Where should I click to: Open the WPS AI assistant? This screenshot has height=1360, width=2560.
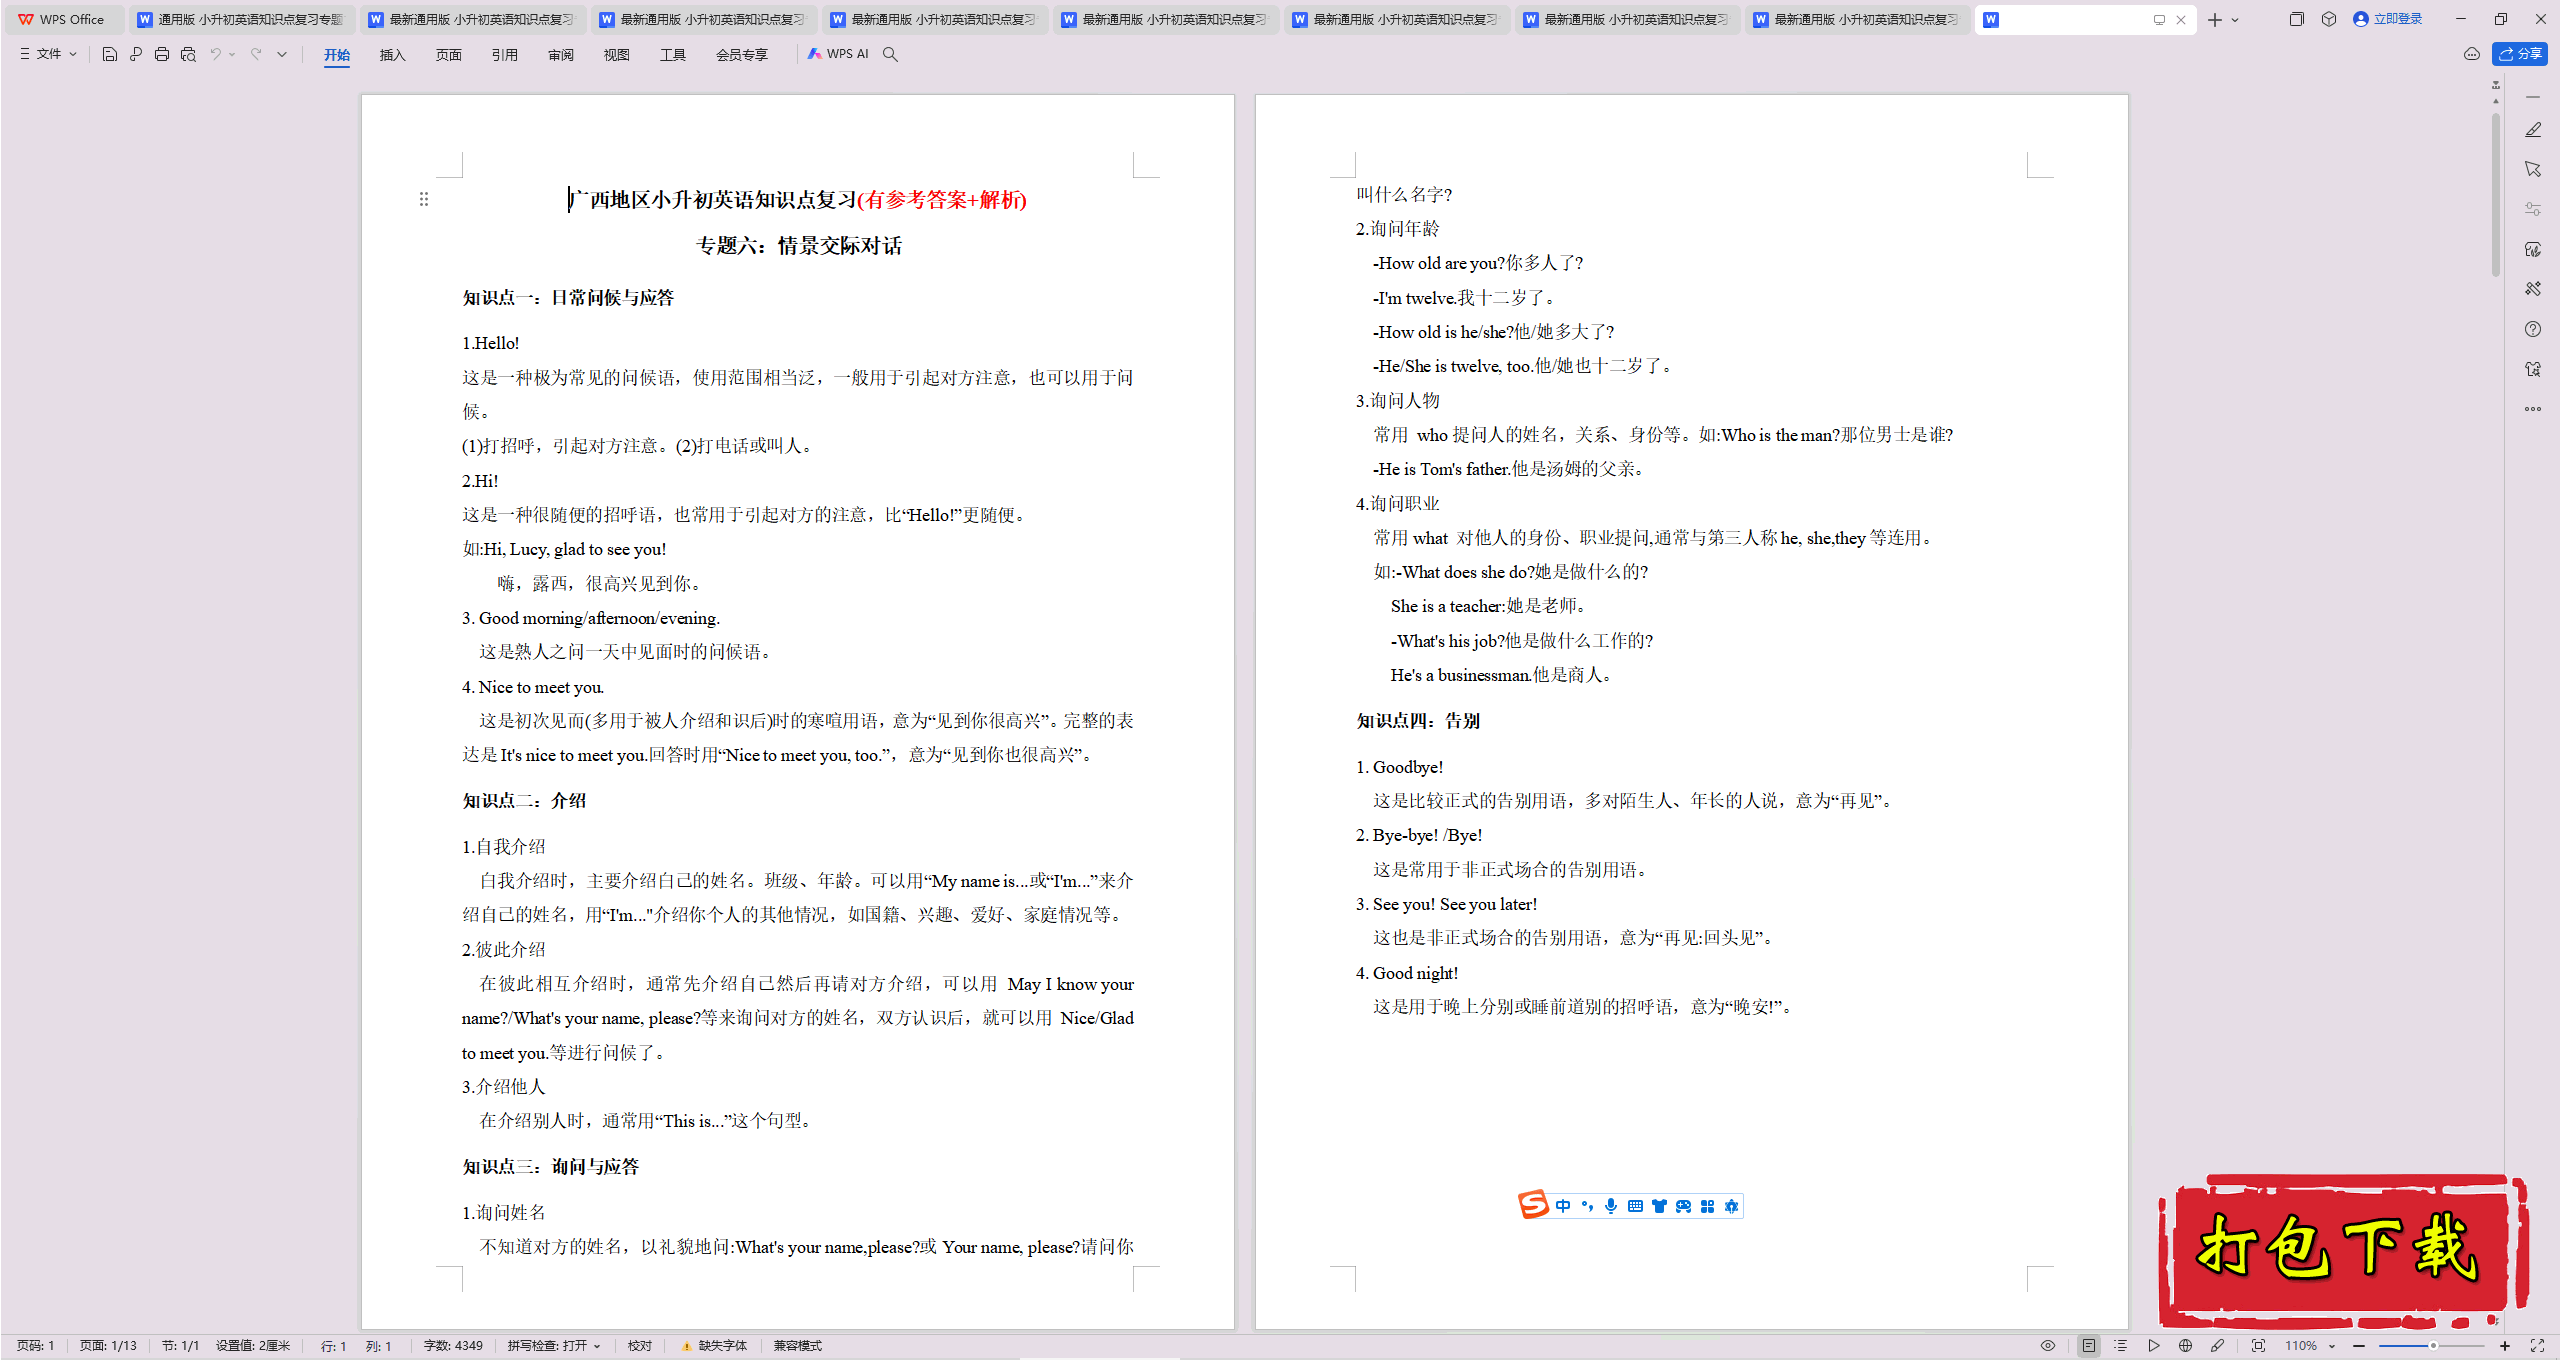838,54
